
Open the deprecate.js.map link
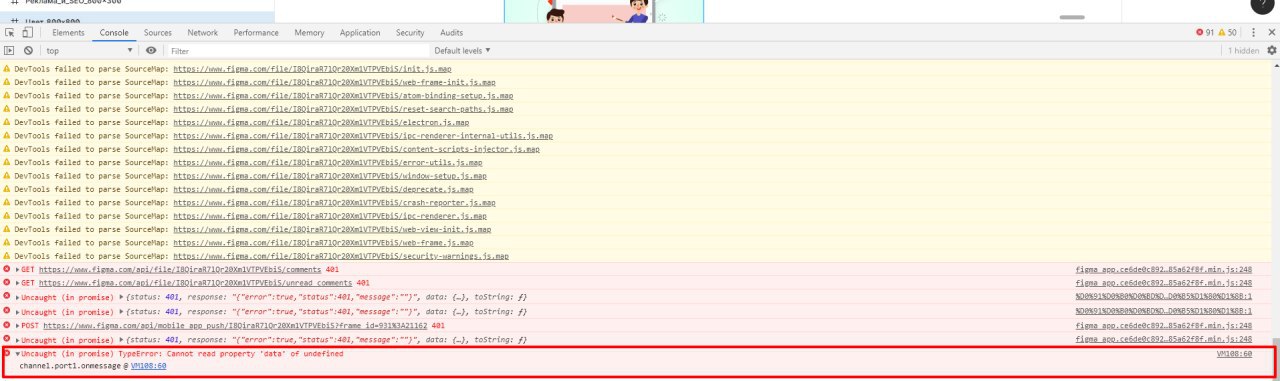[x=323, y=189]
